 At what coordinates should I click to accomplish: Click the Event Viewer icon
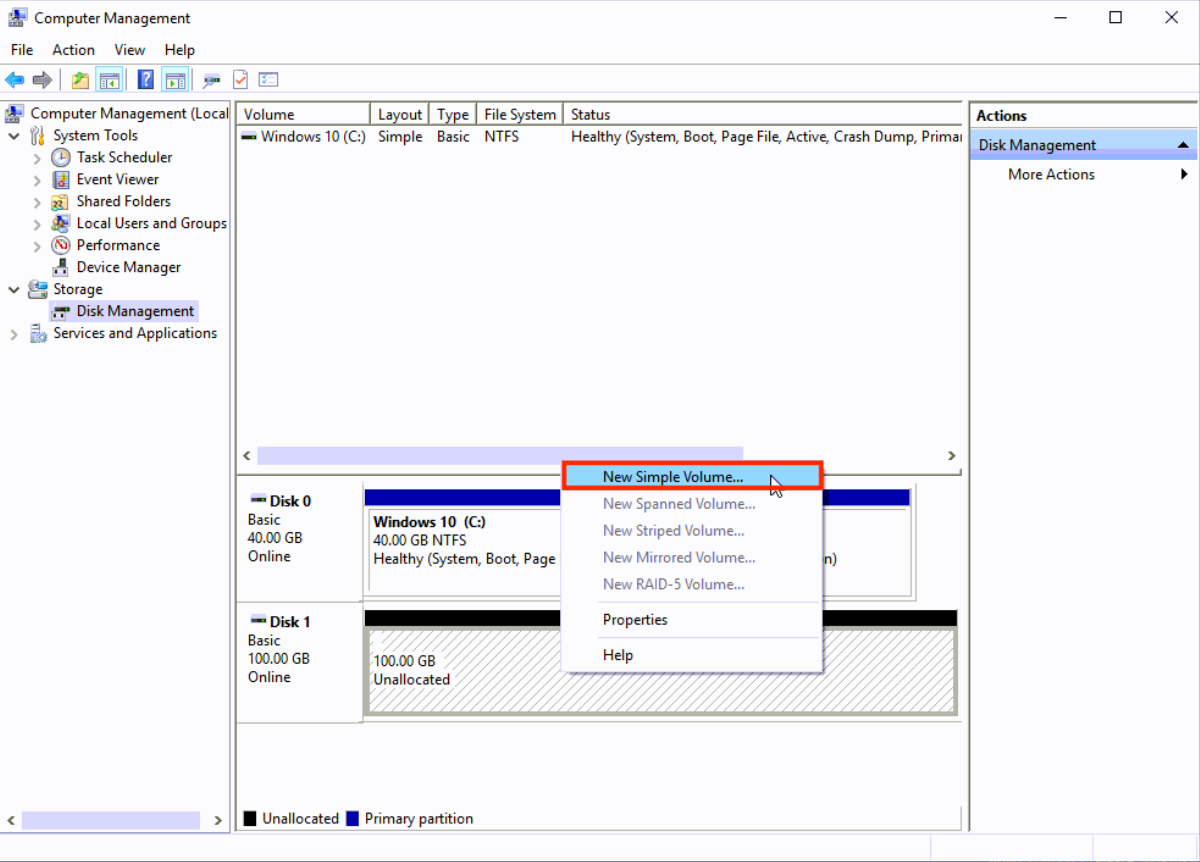[x=61, y=179]
